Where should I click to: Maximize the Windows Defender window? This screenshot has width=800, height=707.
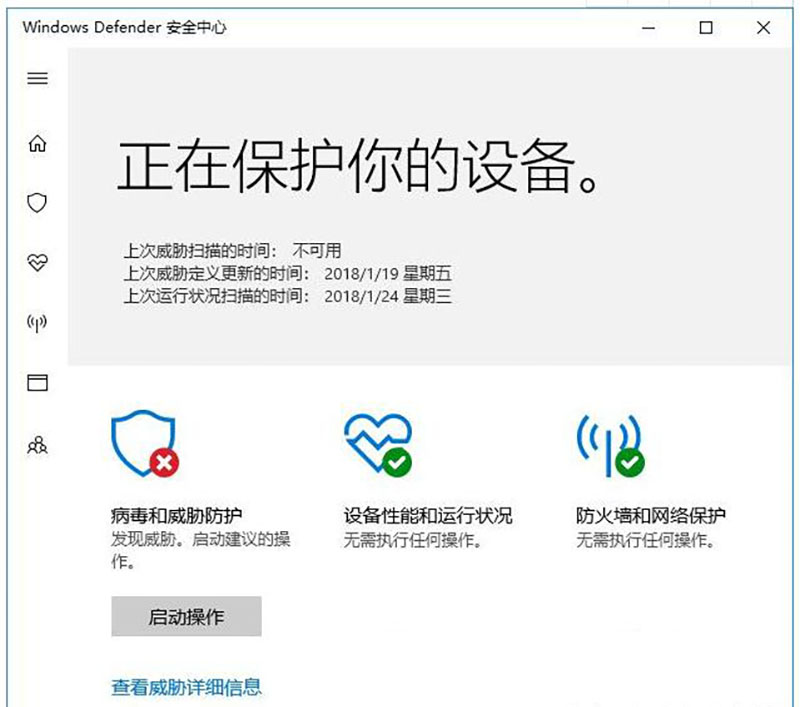(x=706, y=28)
